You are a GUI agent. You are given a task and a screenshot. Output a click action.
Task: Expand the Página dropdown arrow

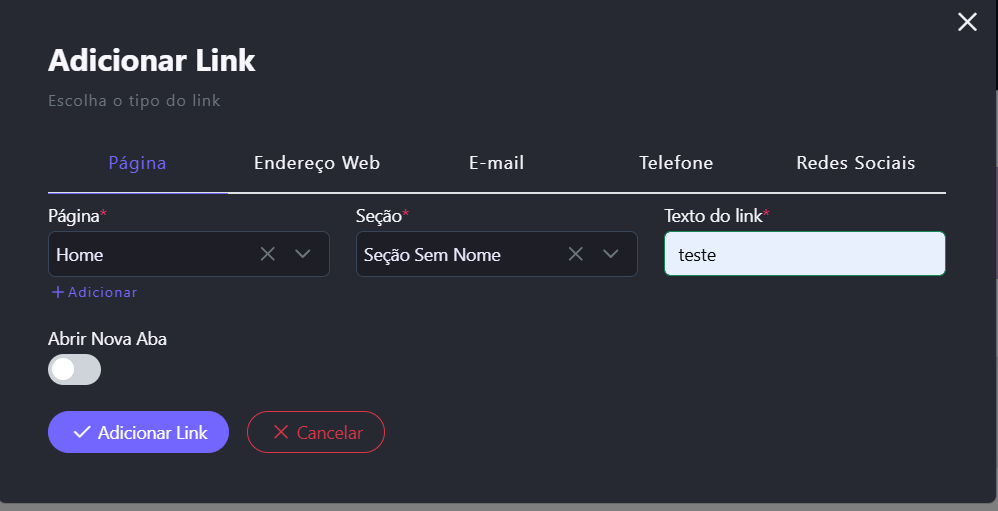(303, 254)
